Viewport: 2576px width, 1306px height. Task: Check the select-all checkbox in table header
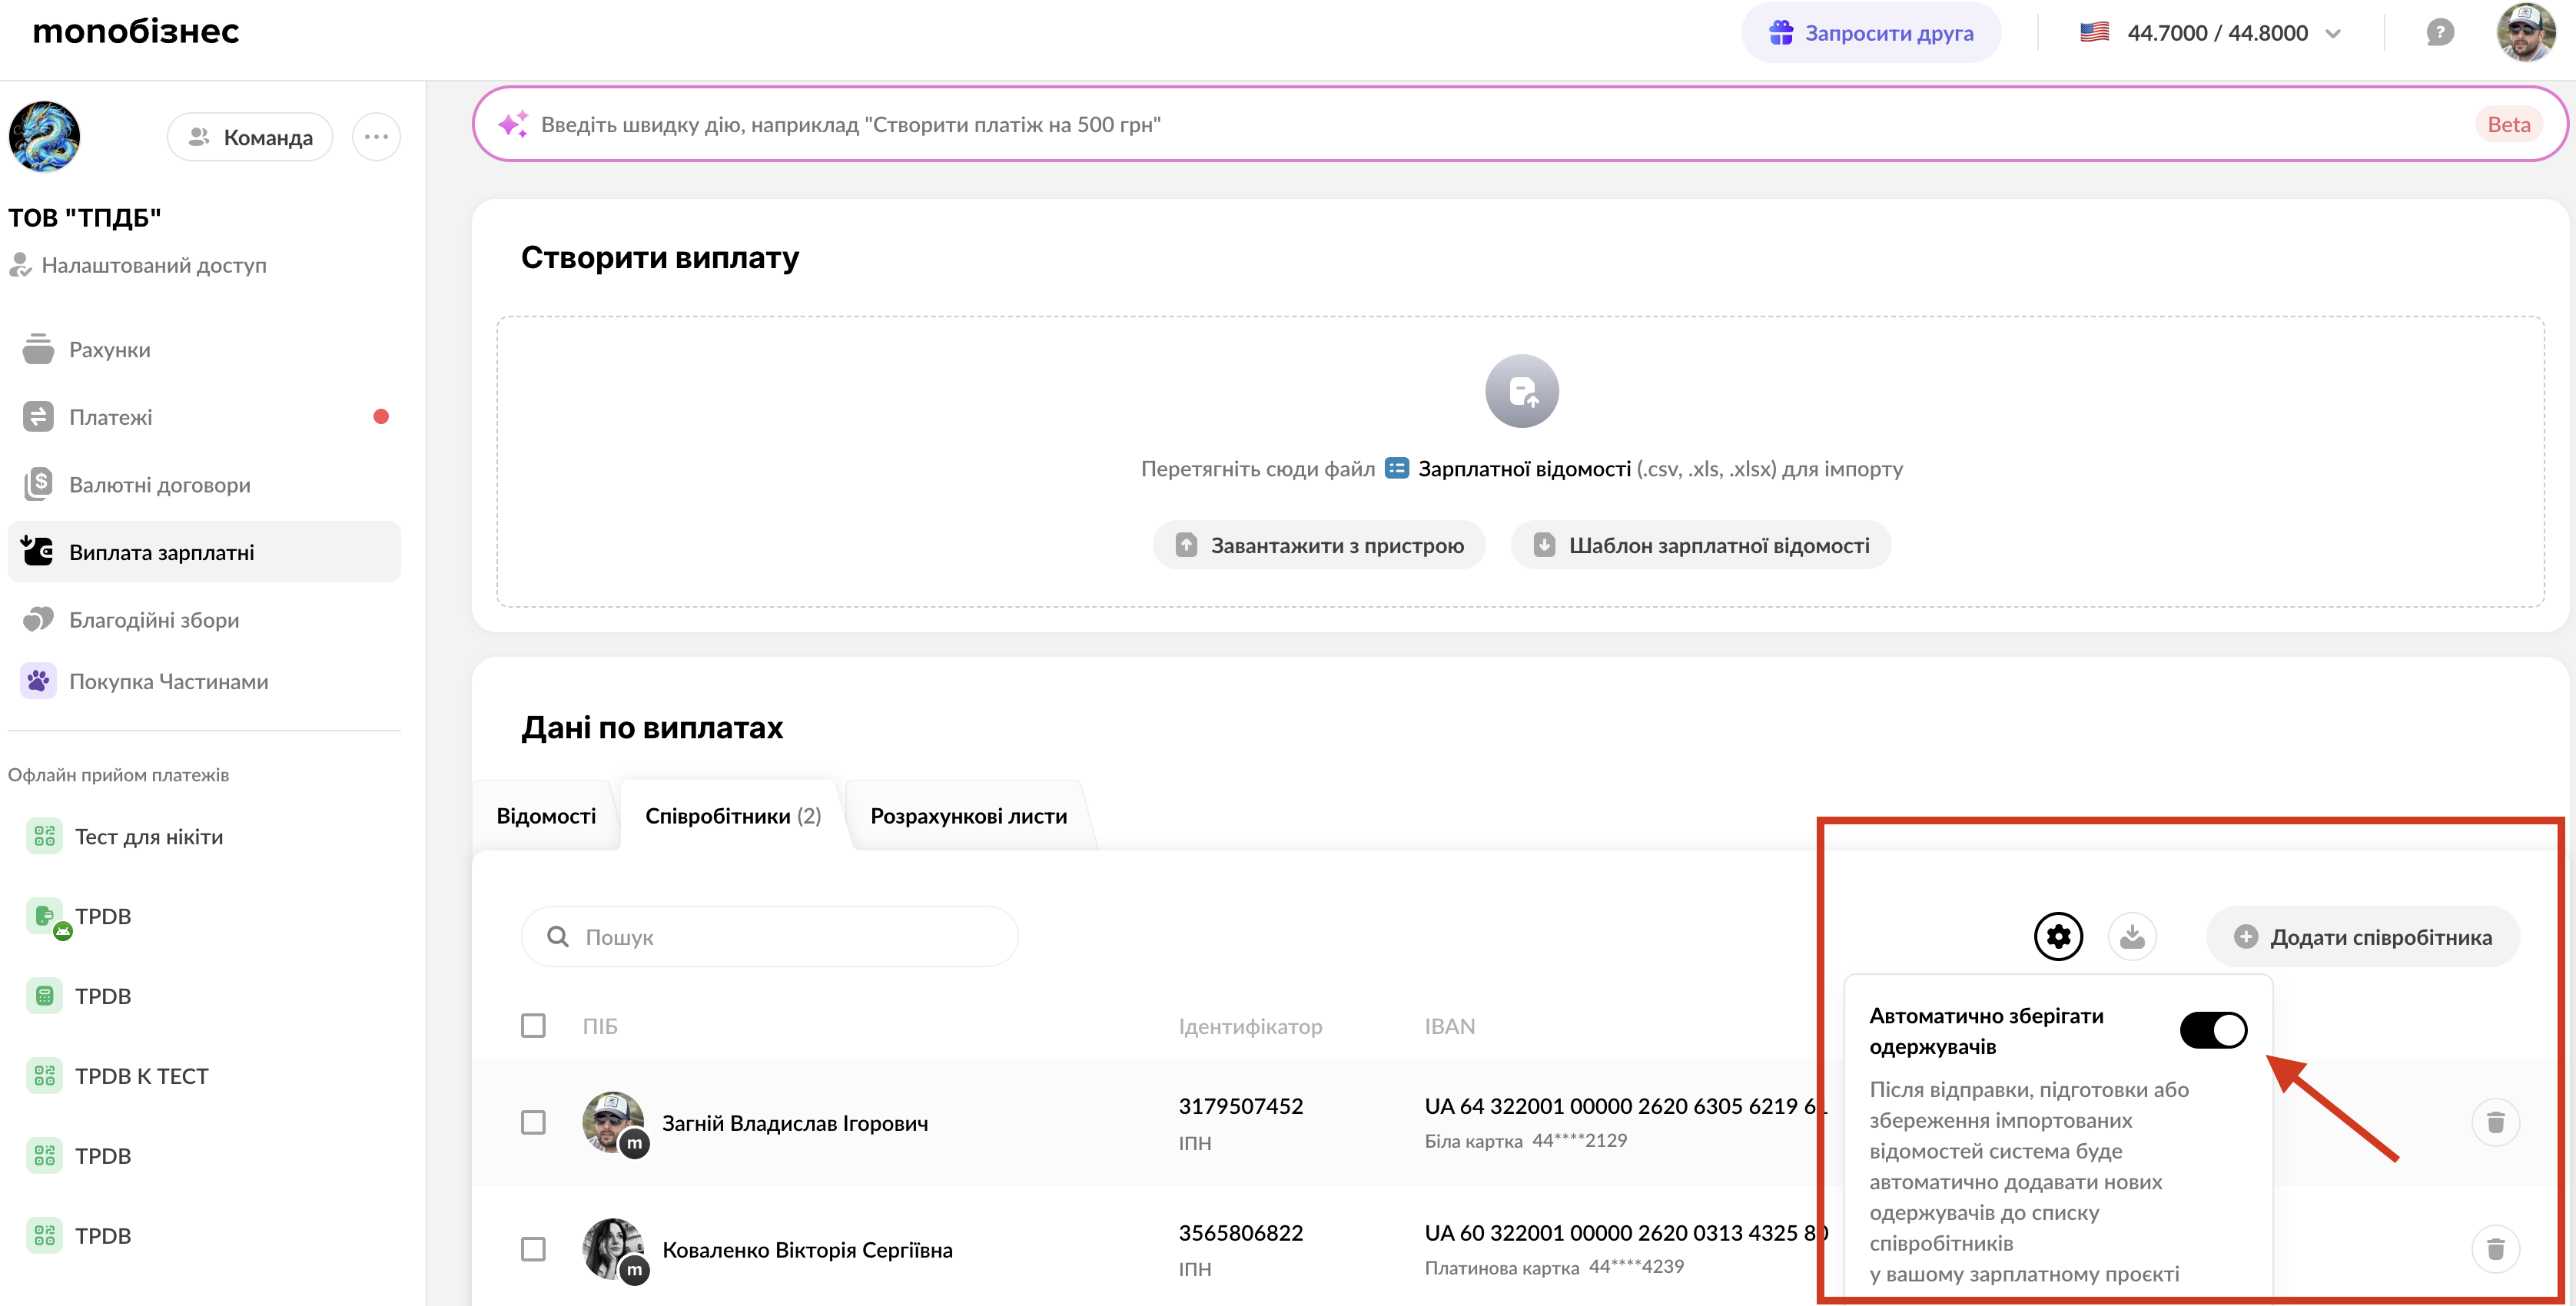click(533, 1026)
